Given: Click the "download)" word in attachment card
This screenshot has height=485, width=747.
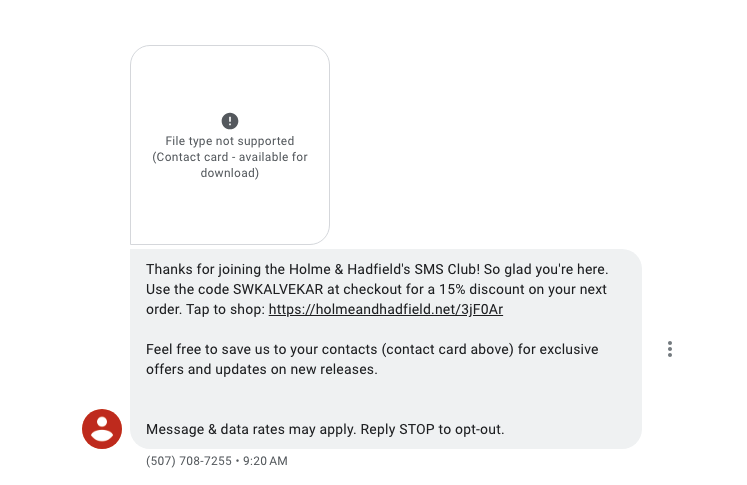Looking at the screenshot, I should pyautogui.click(x=230, y=173).
